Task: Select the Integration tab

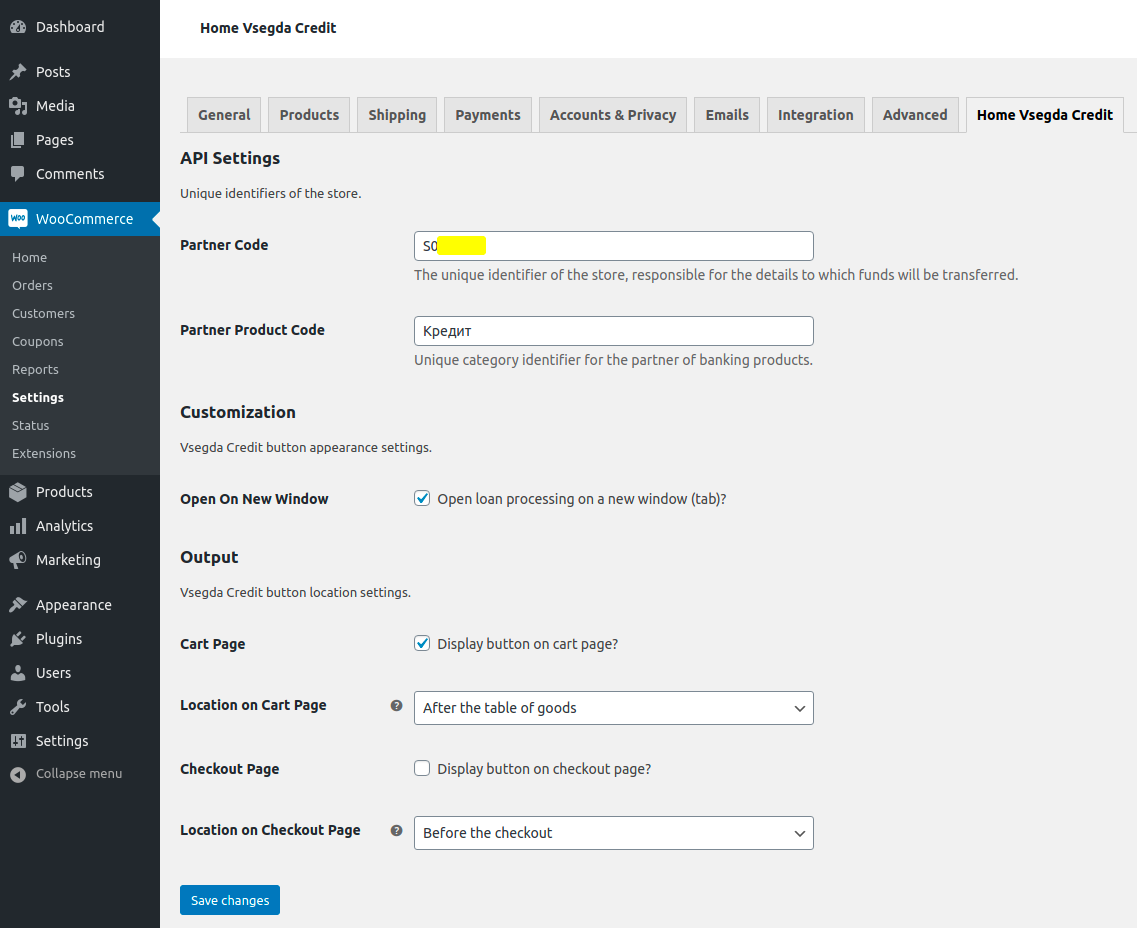Action: (x=816, y=115)
